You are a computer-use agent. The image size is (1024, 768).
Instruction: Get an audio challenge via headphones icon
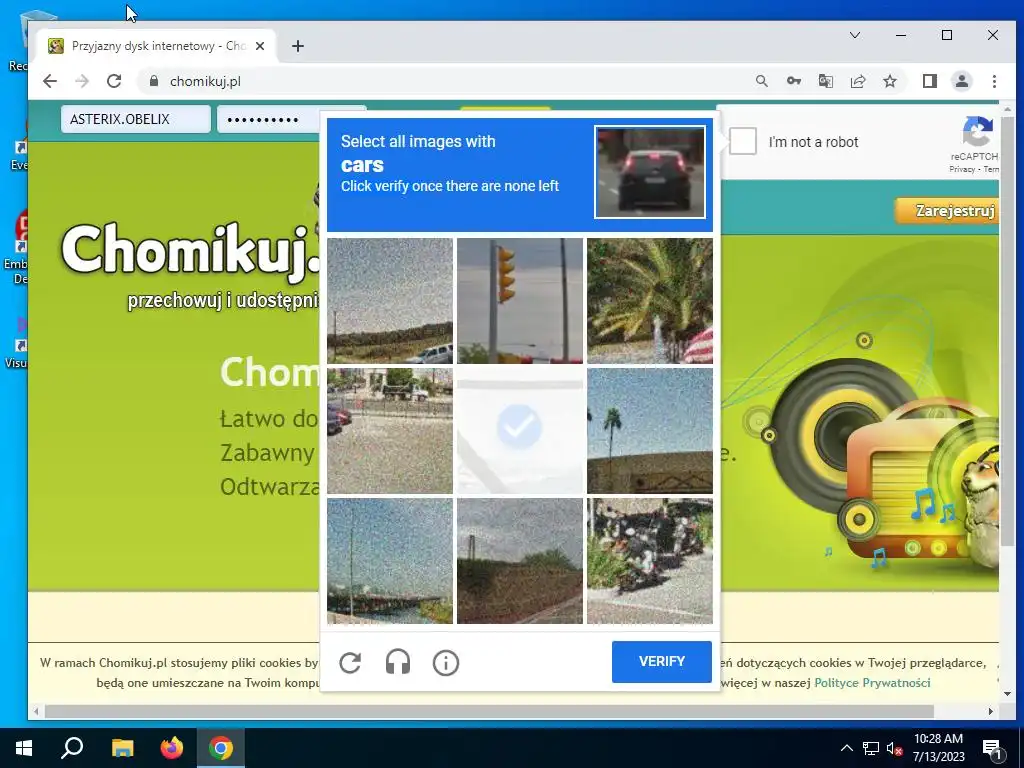tap(398, 662)
